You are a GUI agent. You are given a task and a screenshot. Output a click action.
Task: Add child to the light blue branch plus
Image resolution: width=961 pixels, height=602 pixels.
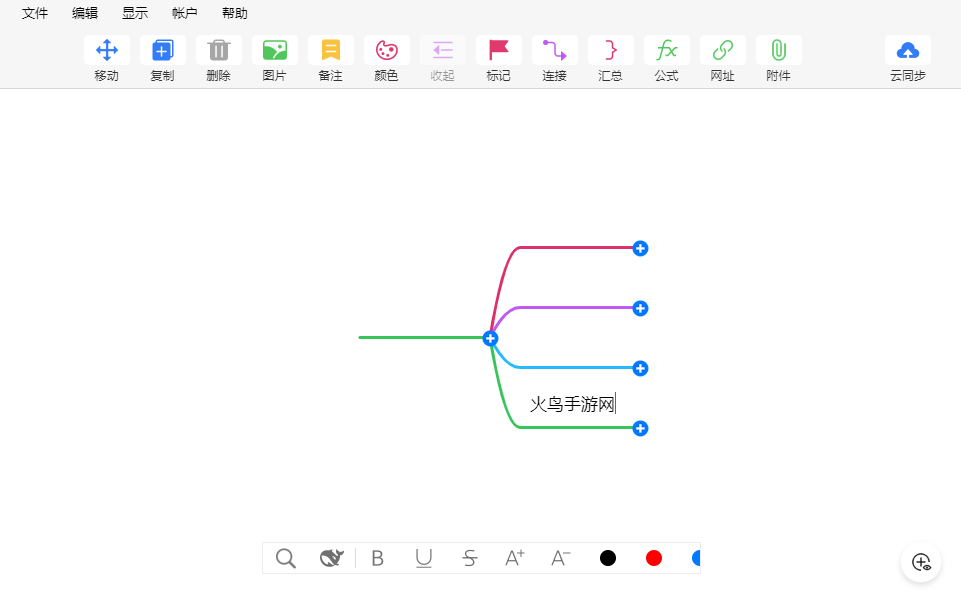[640, 368]
